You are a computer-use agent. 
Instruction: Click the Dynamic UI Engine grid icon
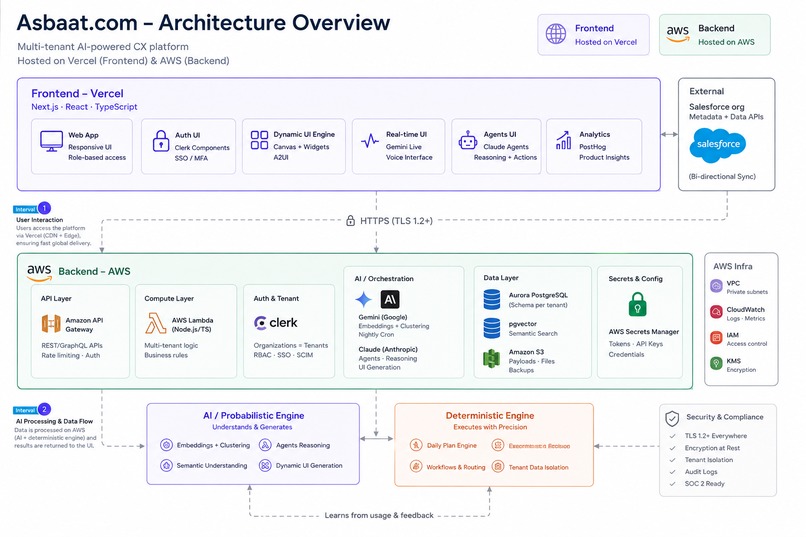[259, 140]
